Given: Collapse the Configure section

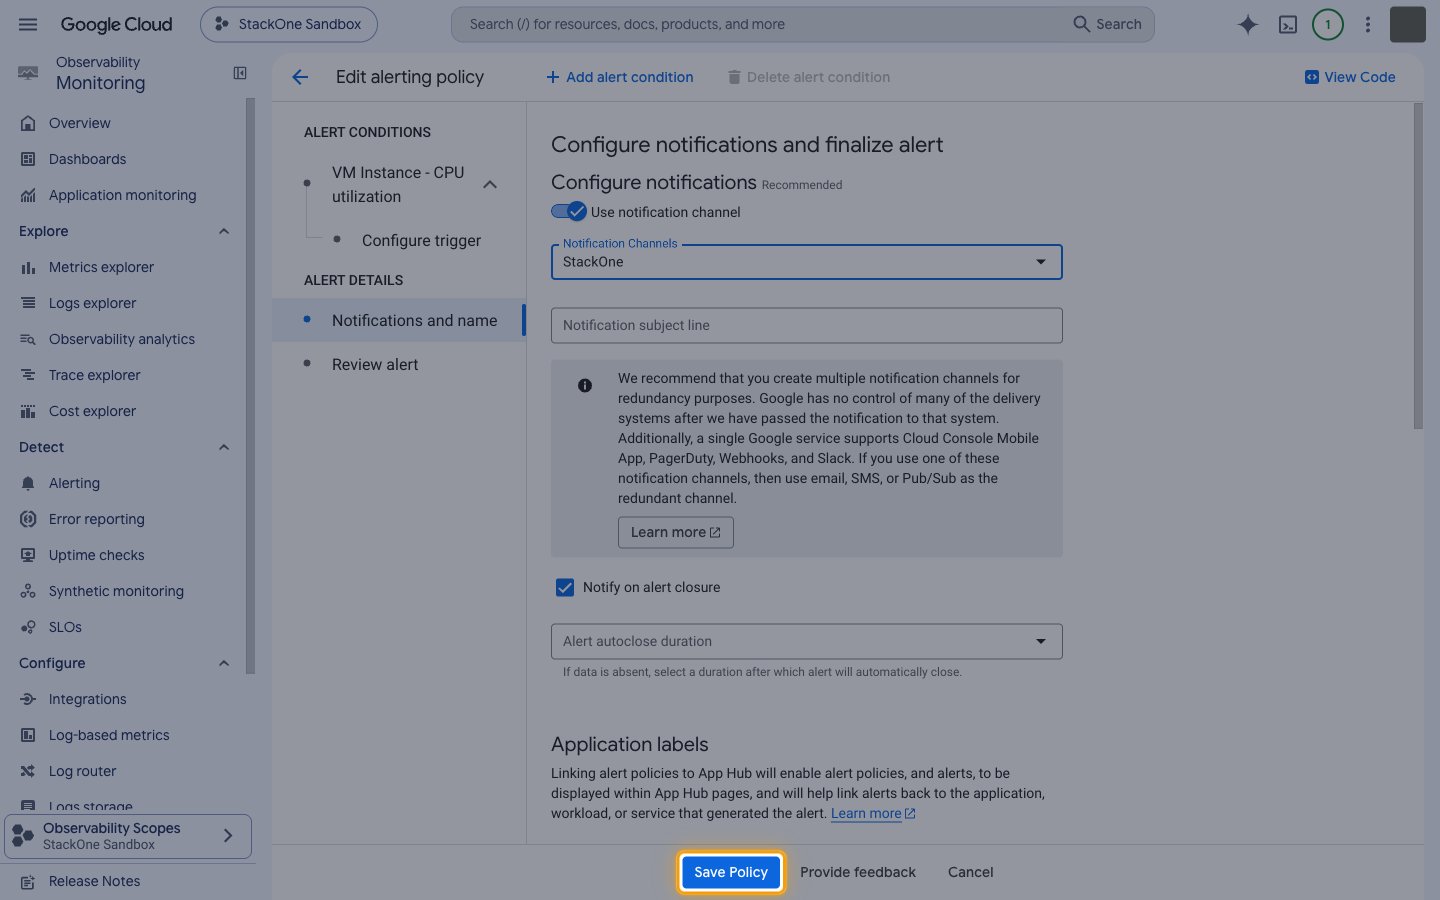Looking at the screenshot, I should pyautogui.click(x=224, y=663).
